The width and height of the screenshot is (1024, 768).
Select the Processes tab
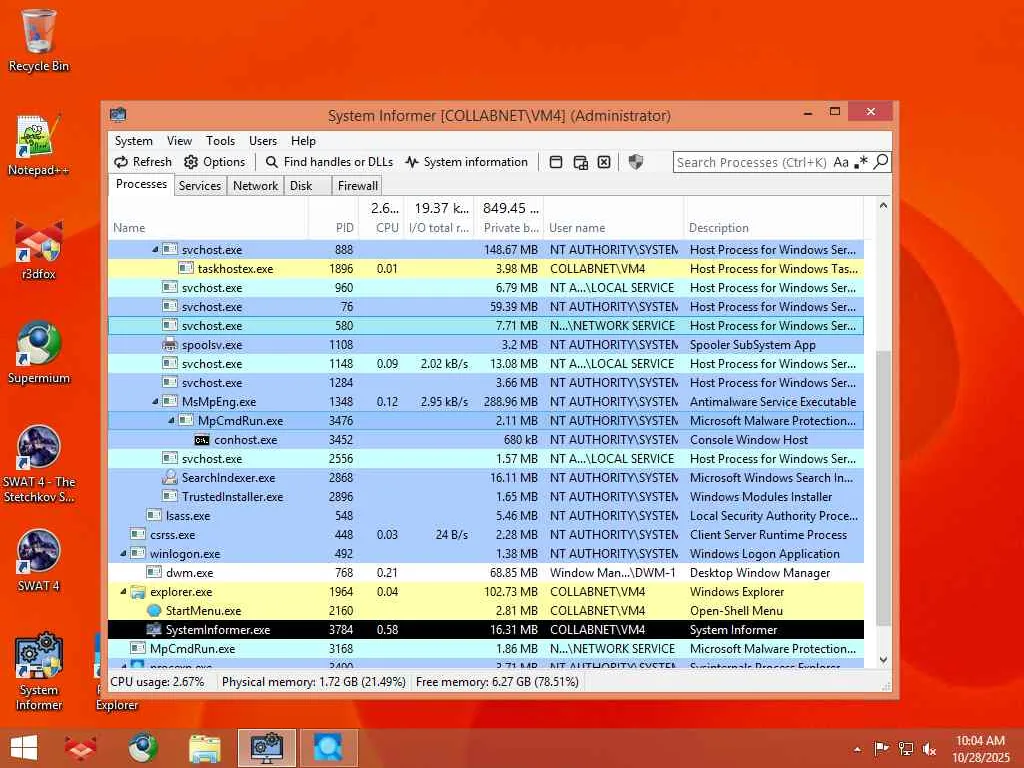141,184
